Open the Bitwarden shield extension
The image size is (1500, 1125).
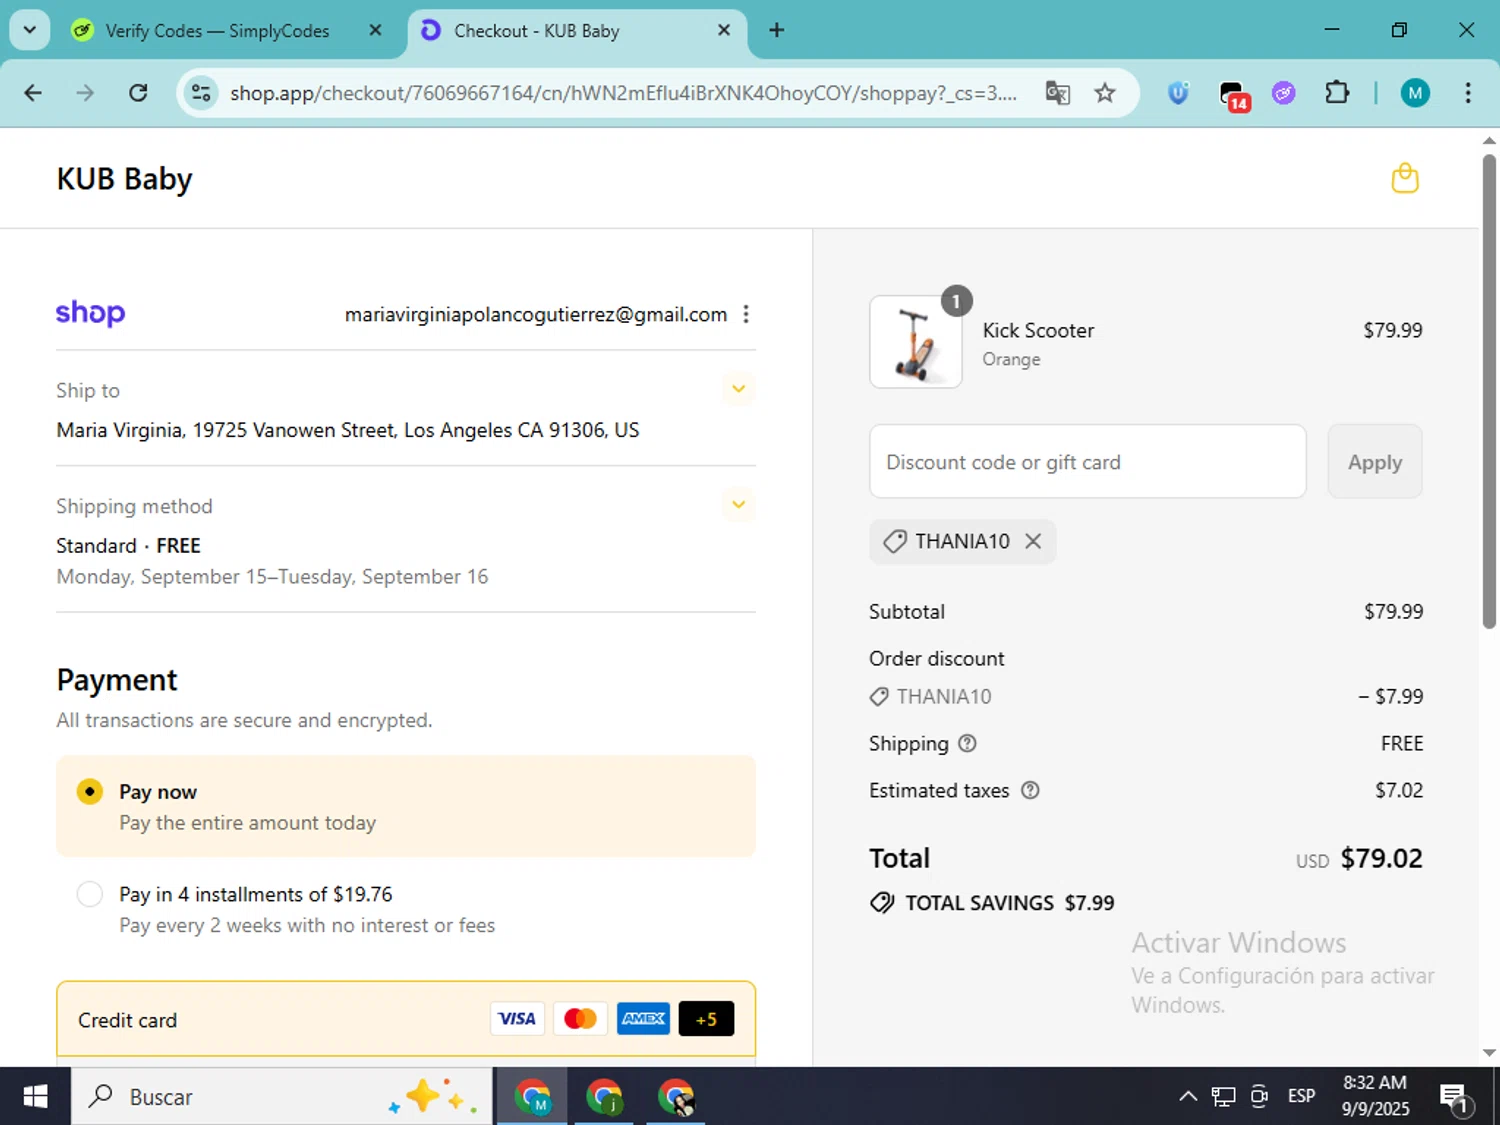1178,93
